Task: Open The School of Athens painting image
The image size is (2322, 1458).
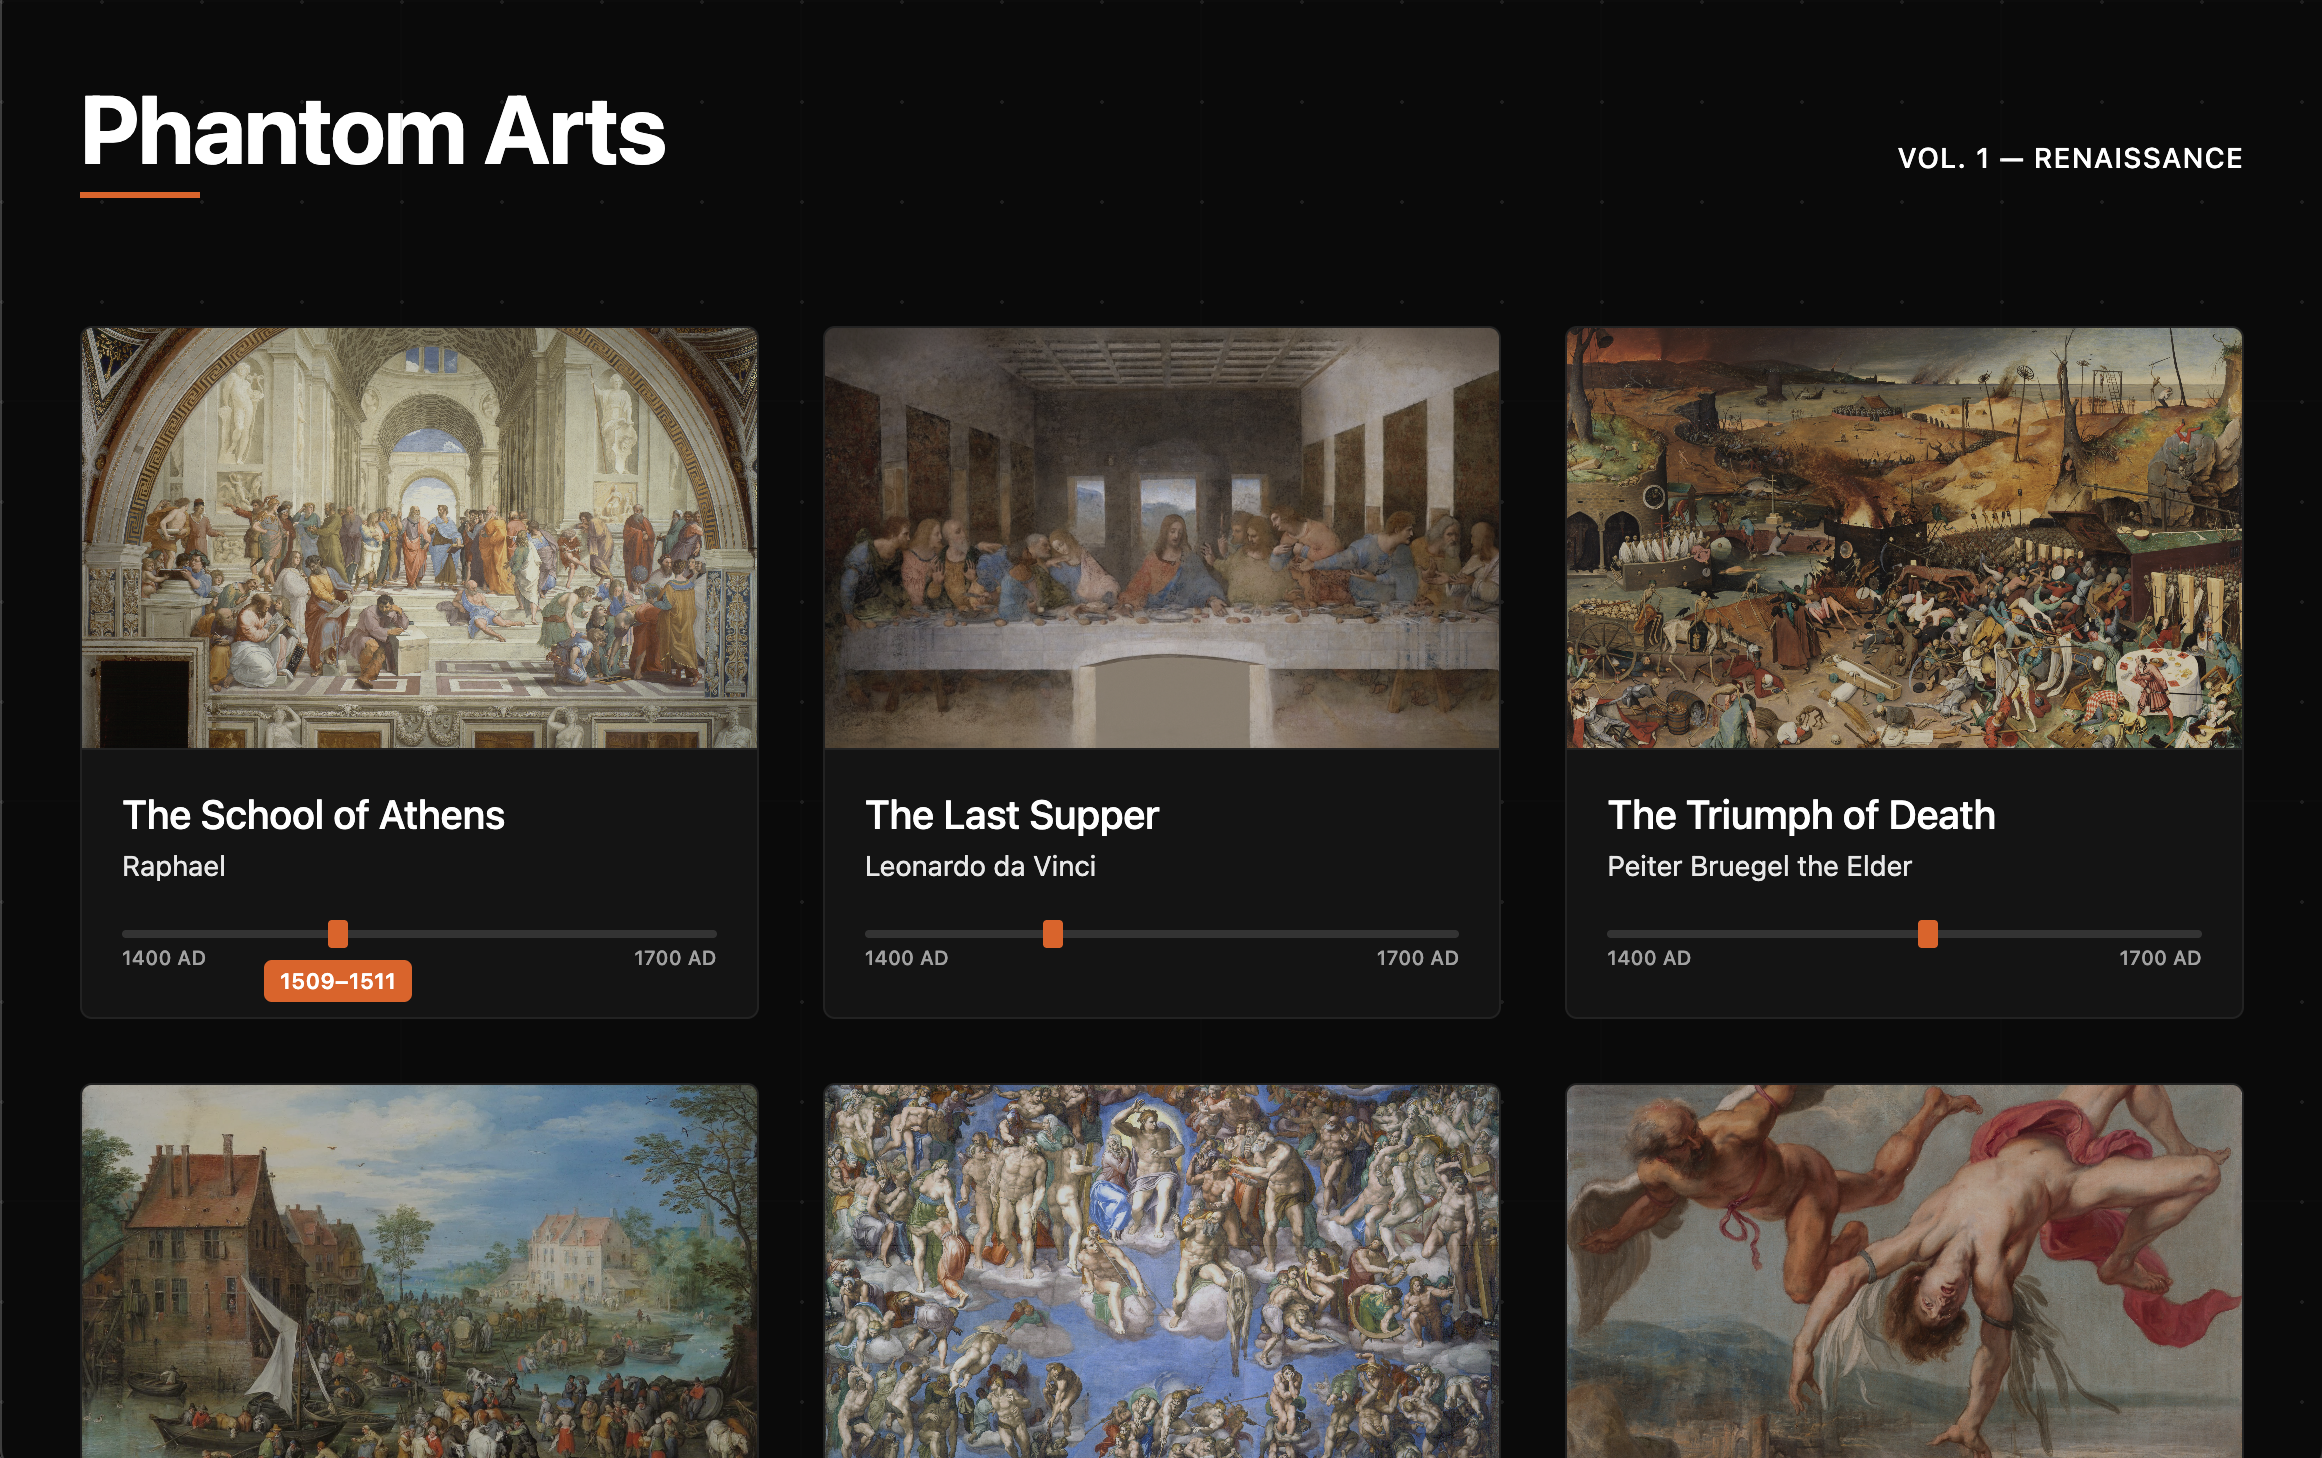Action: 419,537
